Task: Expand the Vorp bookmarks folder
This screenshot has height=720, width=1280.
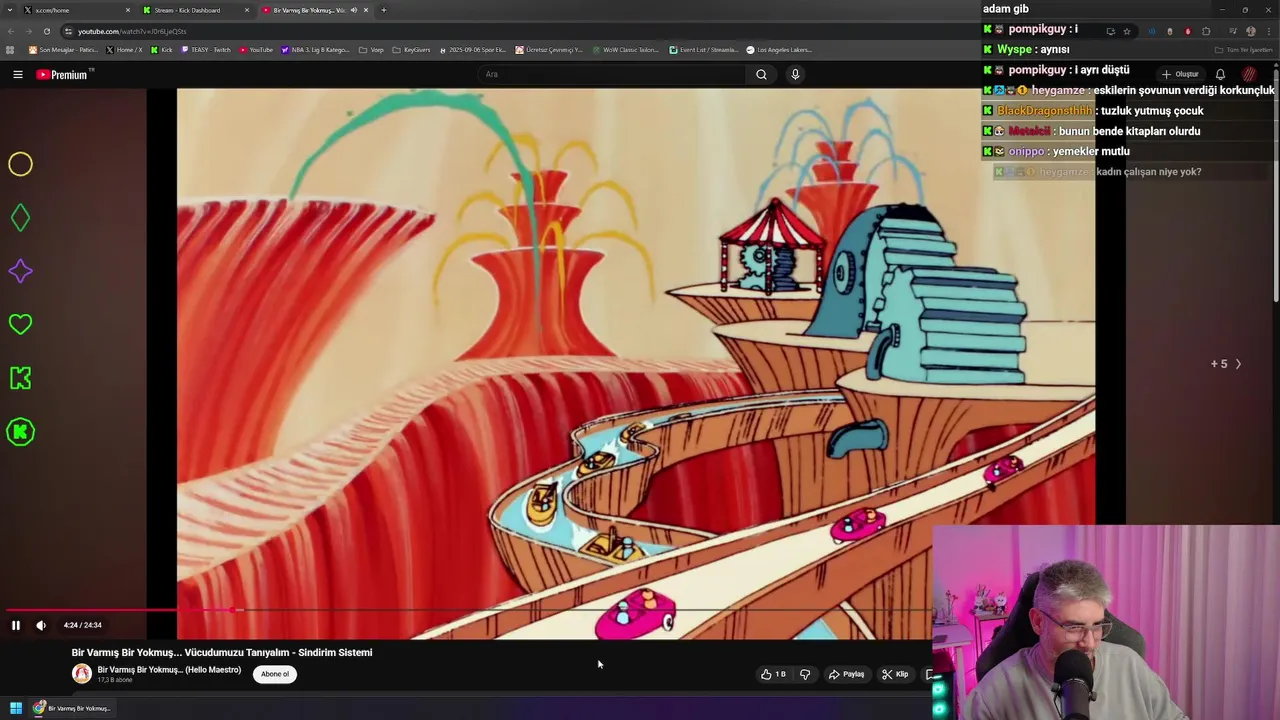Action: (371, 50)
